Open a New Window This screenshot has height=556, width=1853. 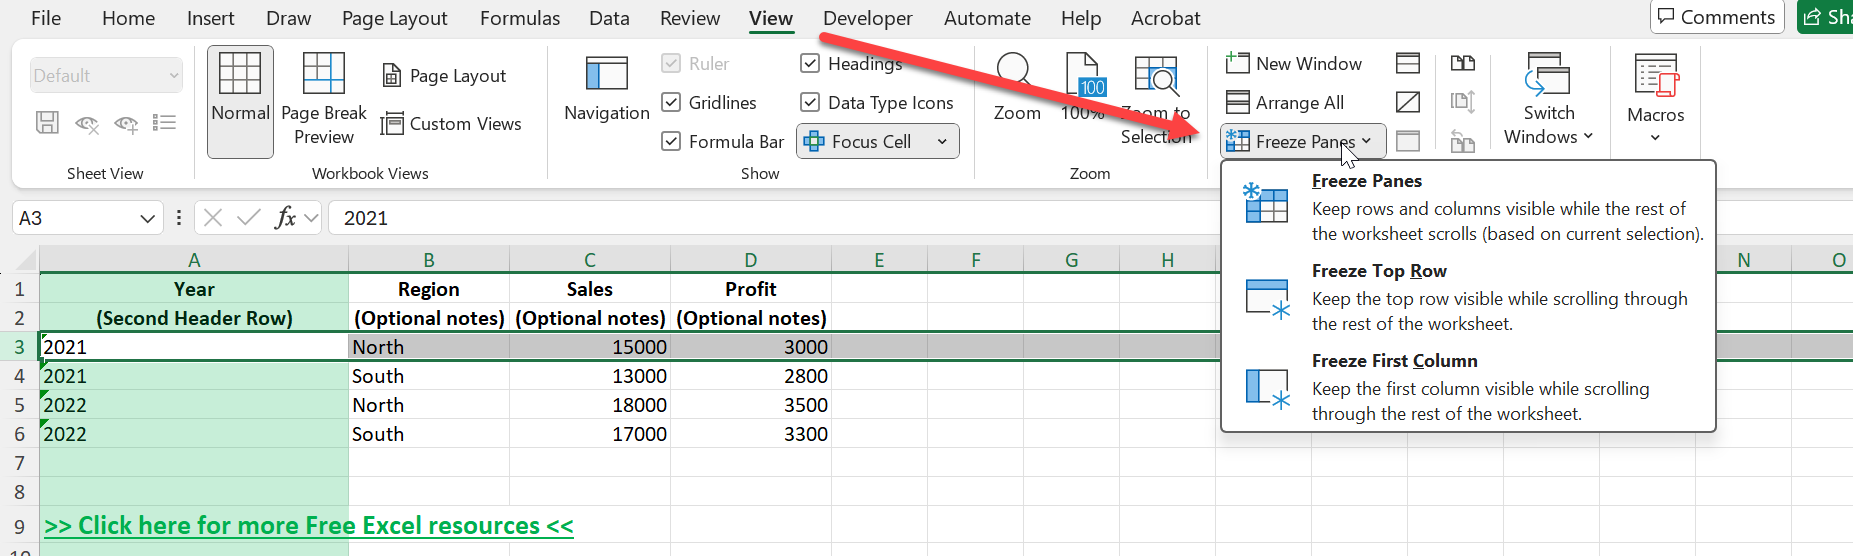pos(1293,64)
